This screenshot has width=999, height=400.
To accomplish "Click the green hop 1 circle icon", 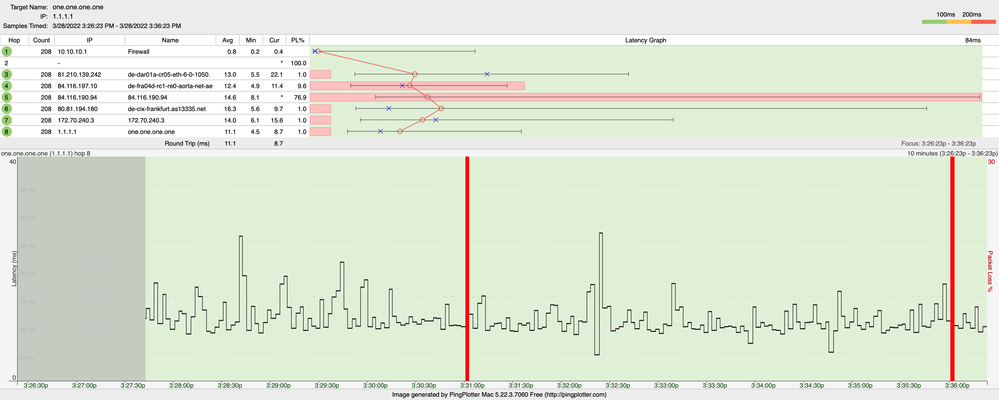I will [x=7, y=52].
